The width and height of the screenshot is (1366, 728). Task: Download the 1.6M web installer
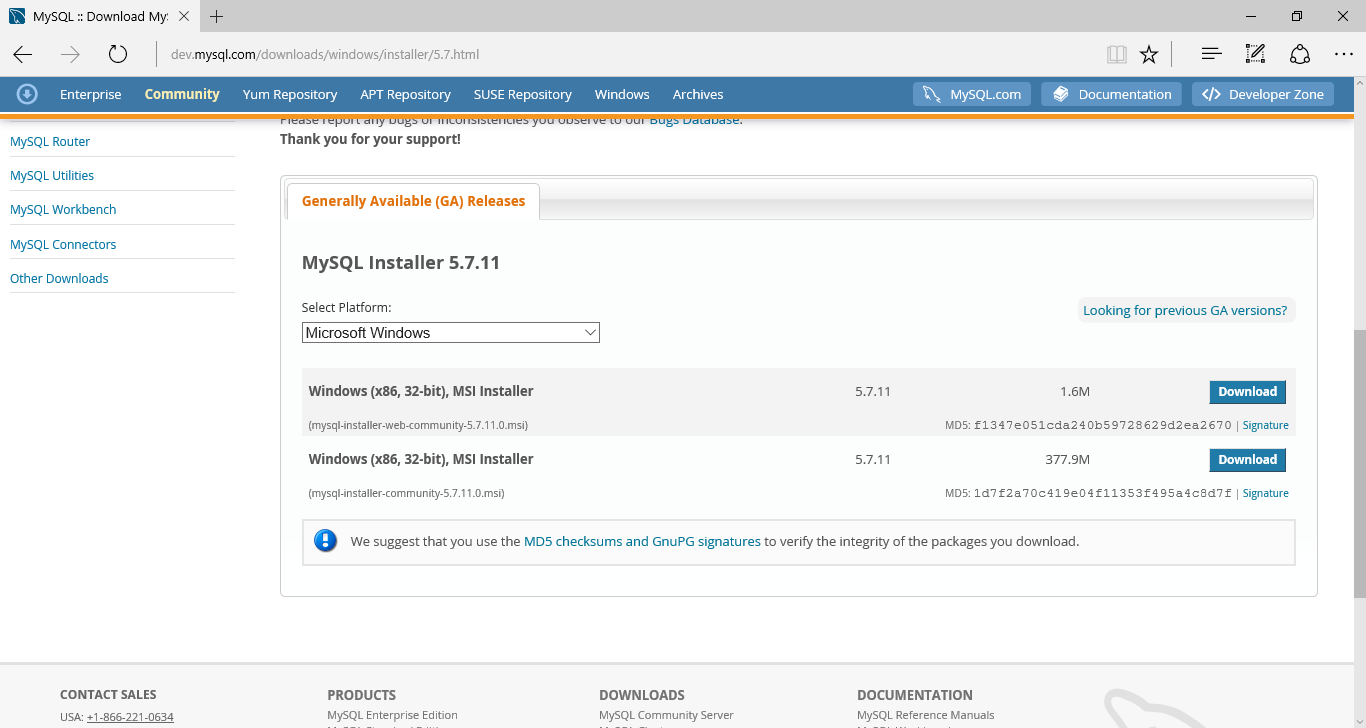click(1247, 392)
